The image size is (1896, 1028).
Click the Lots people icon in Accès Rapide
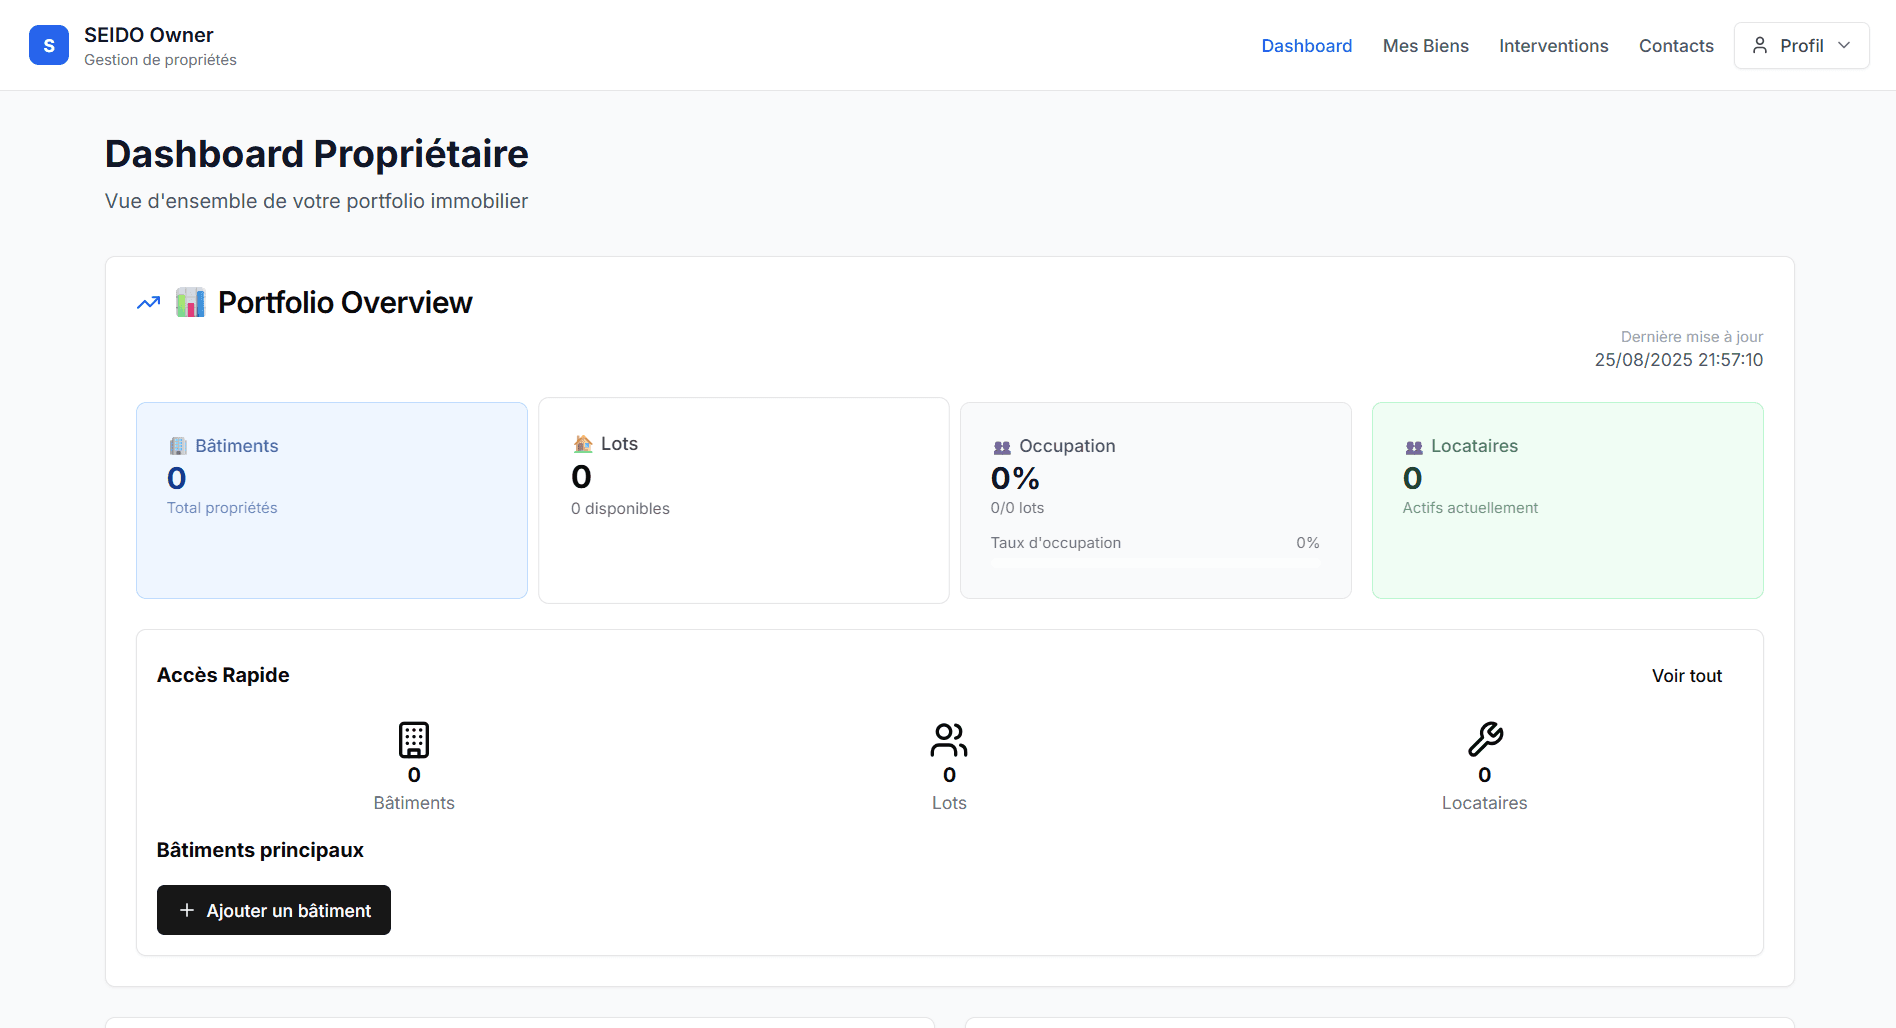[948, 740]
